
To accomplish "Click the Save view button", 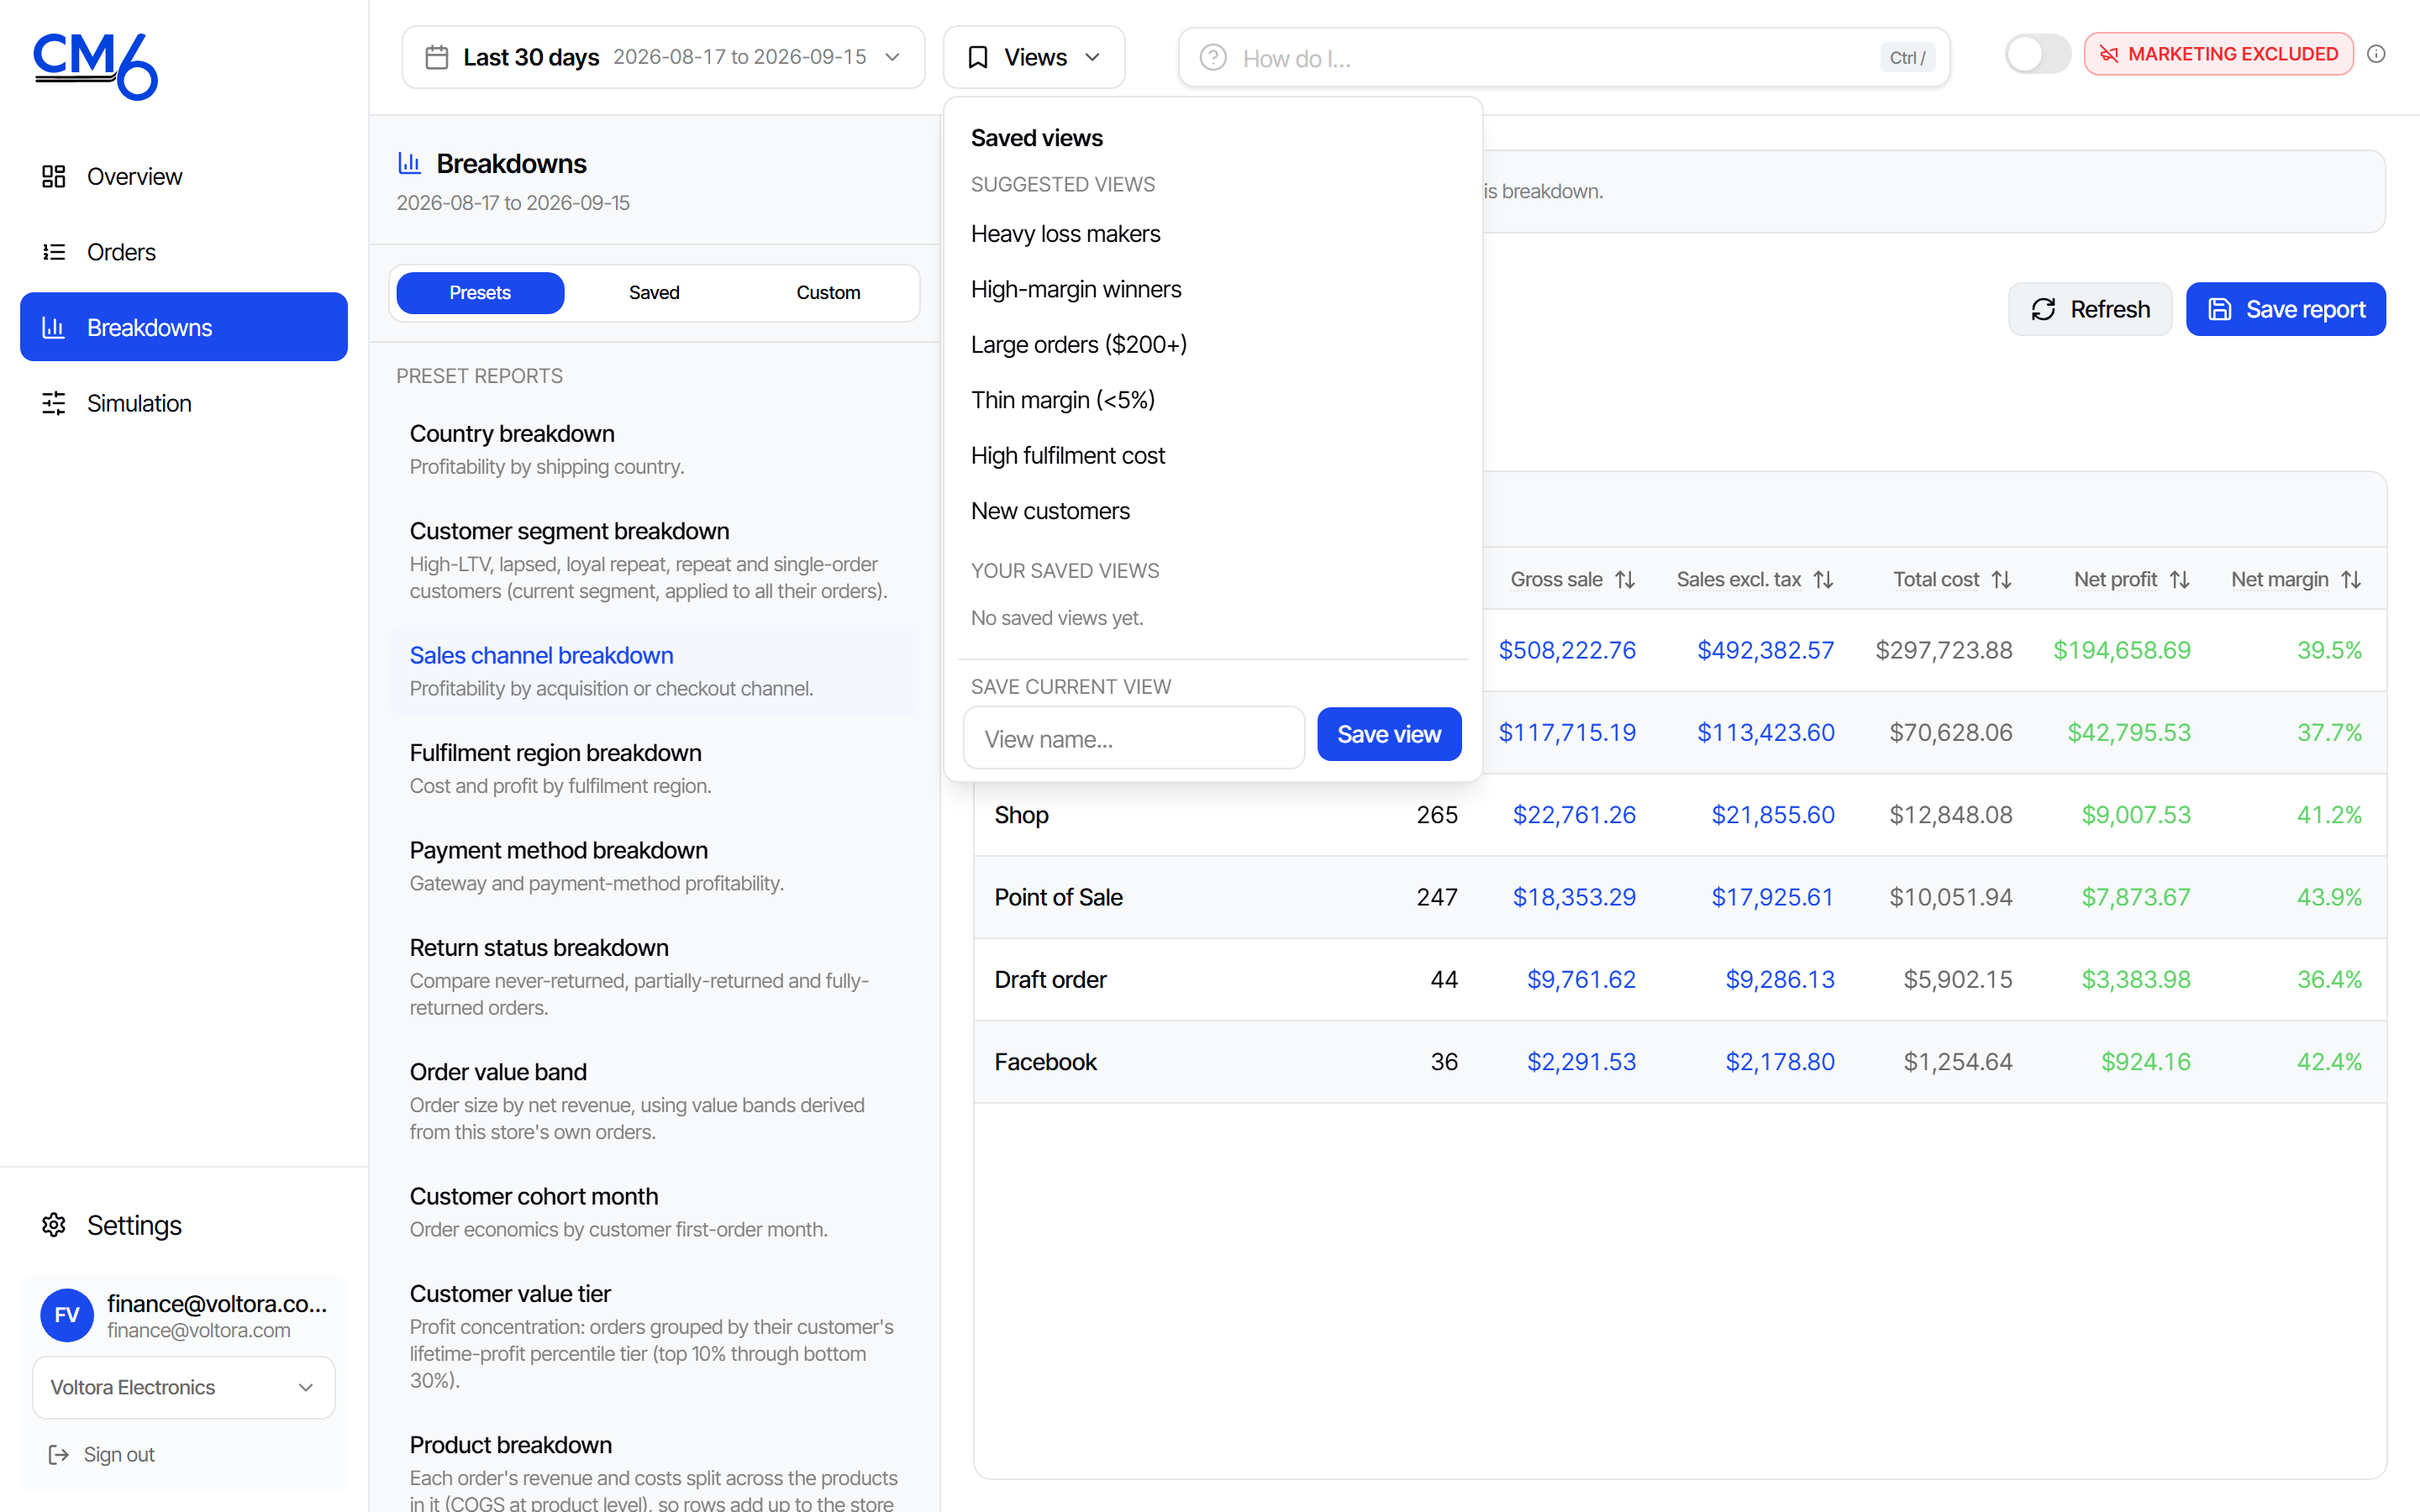I will click(1389, 734).
